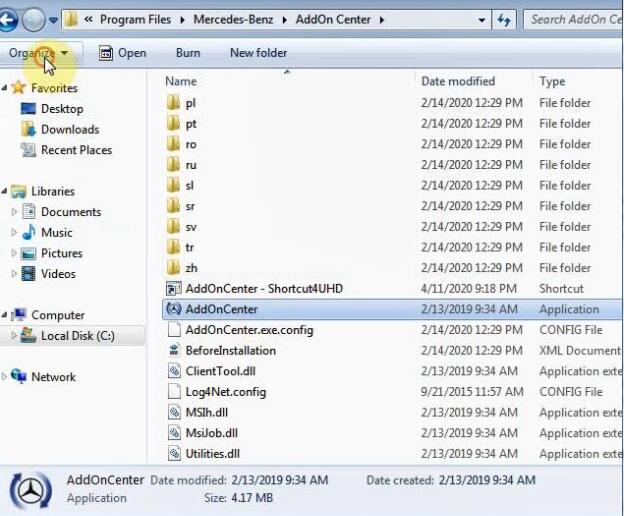
Task: Collapse the Favorites tree node
Action: click(4, 88)
